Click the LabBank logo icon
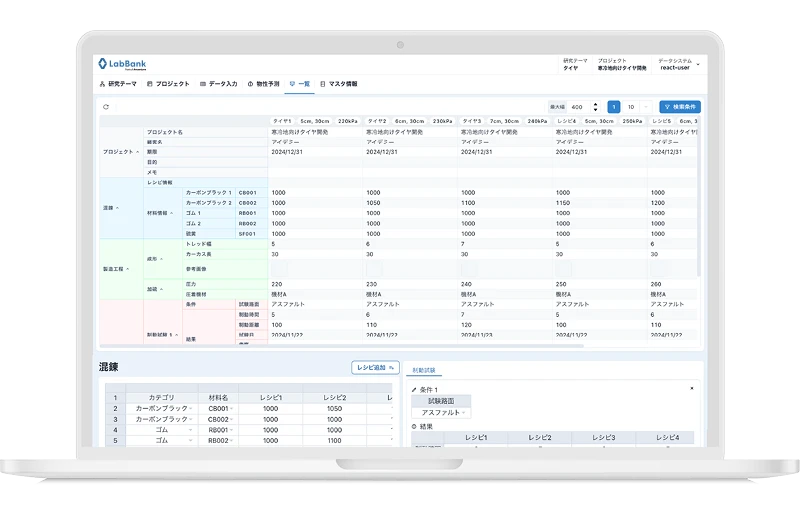Screen dimensions: 800x520 pyautogui.click(x=103, y=64)
